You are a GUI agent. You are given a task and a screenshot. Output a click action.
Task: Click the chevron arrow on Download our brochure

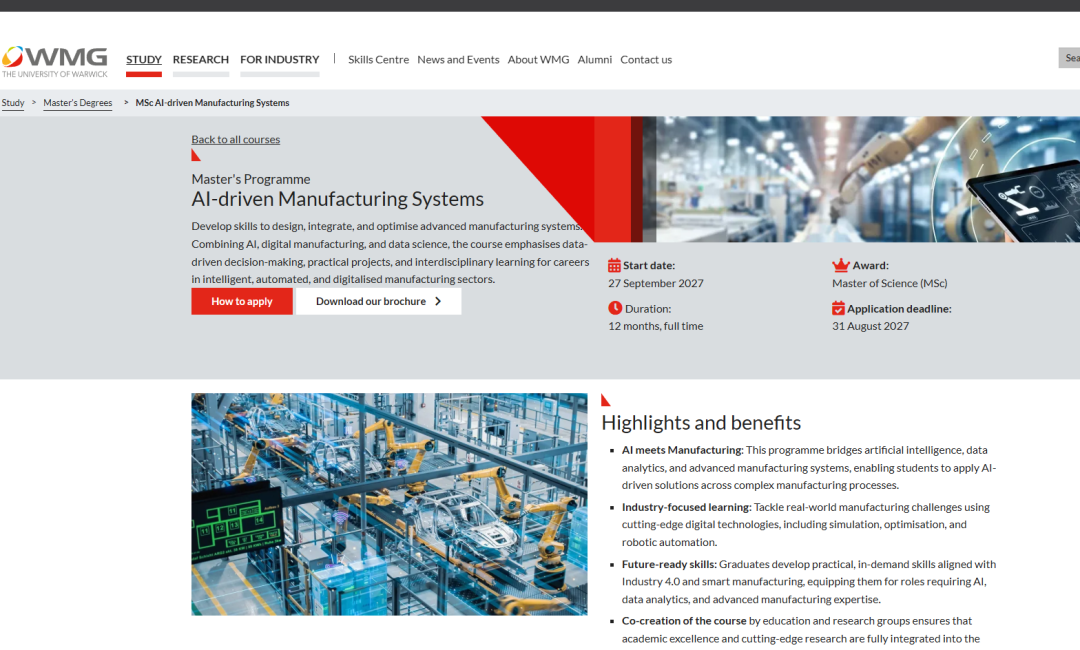tap(438, 302)
